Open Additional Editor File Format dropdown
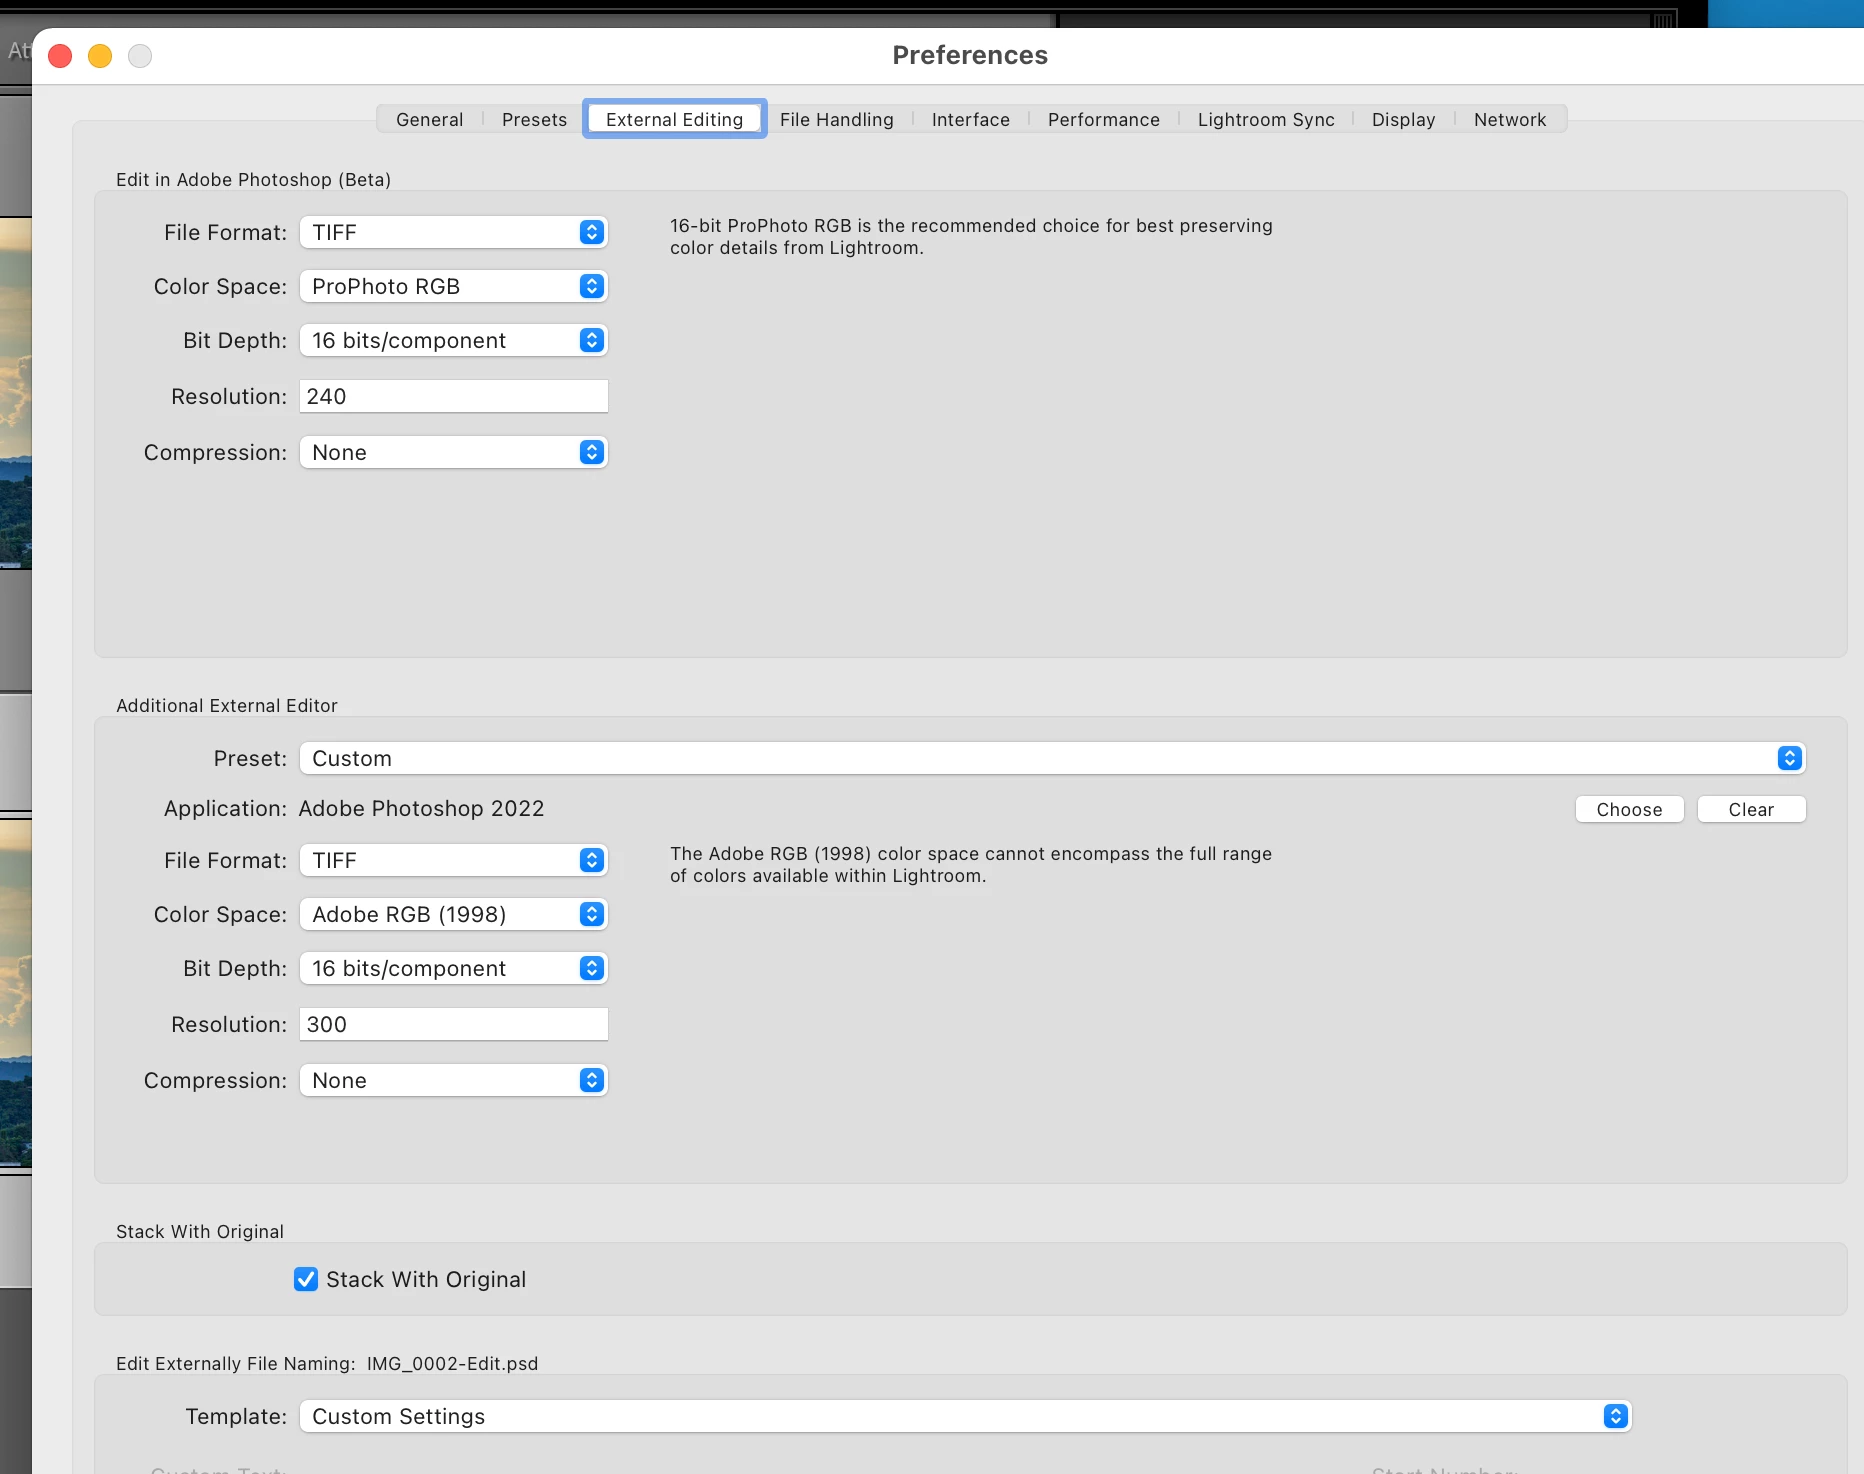This screenshot has height=1474, width=1864. [454, 860]
